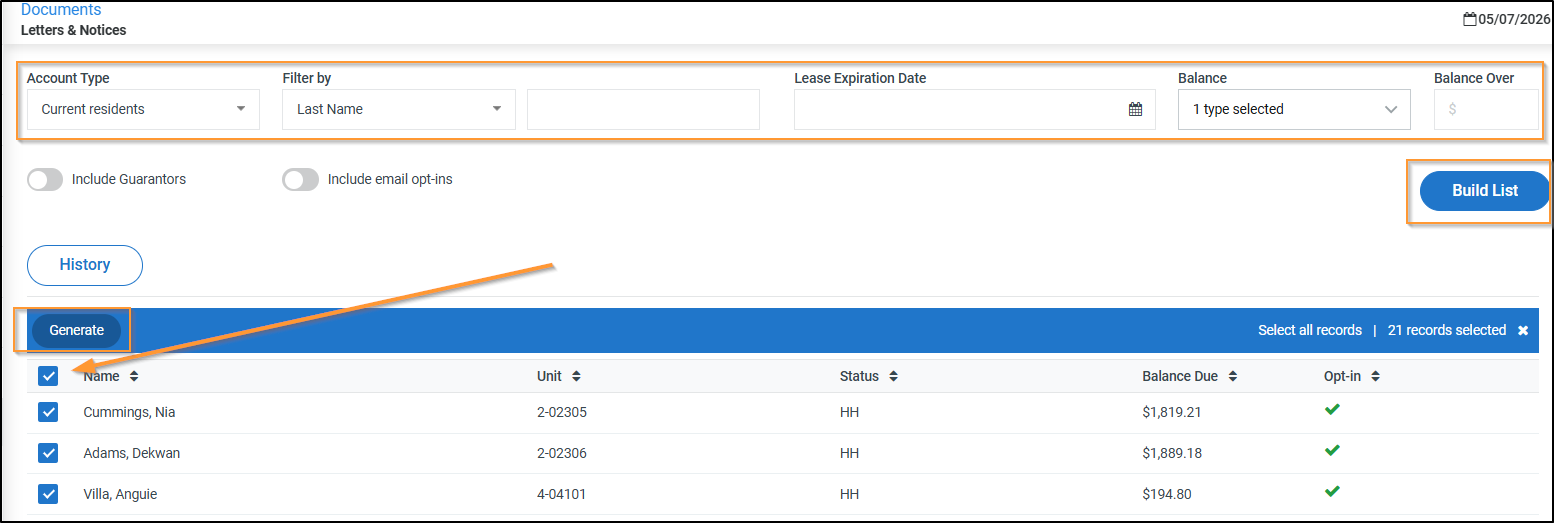
Task: Uncheck the Cummings, Nia row checkbox
Action: pyautogui.click(x=48, y=412)
